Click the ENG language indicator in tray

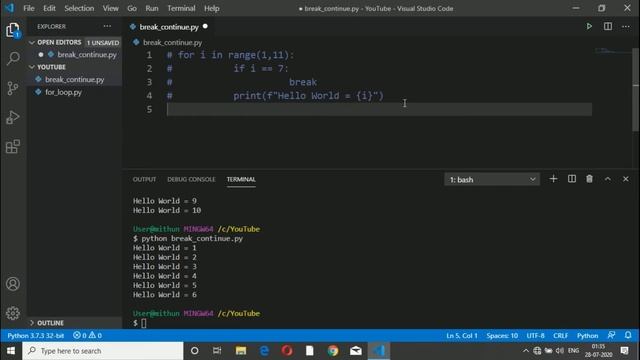tap(573, 351)
